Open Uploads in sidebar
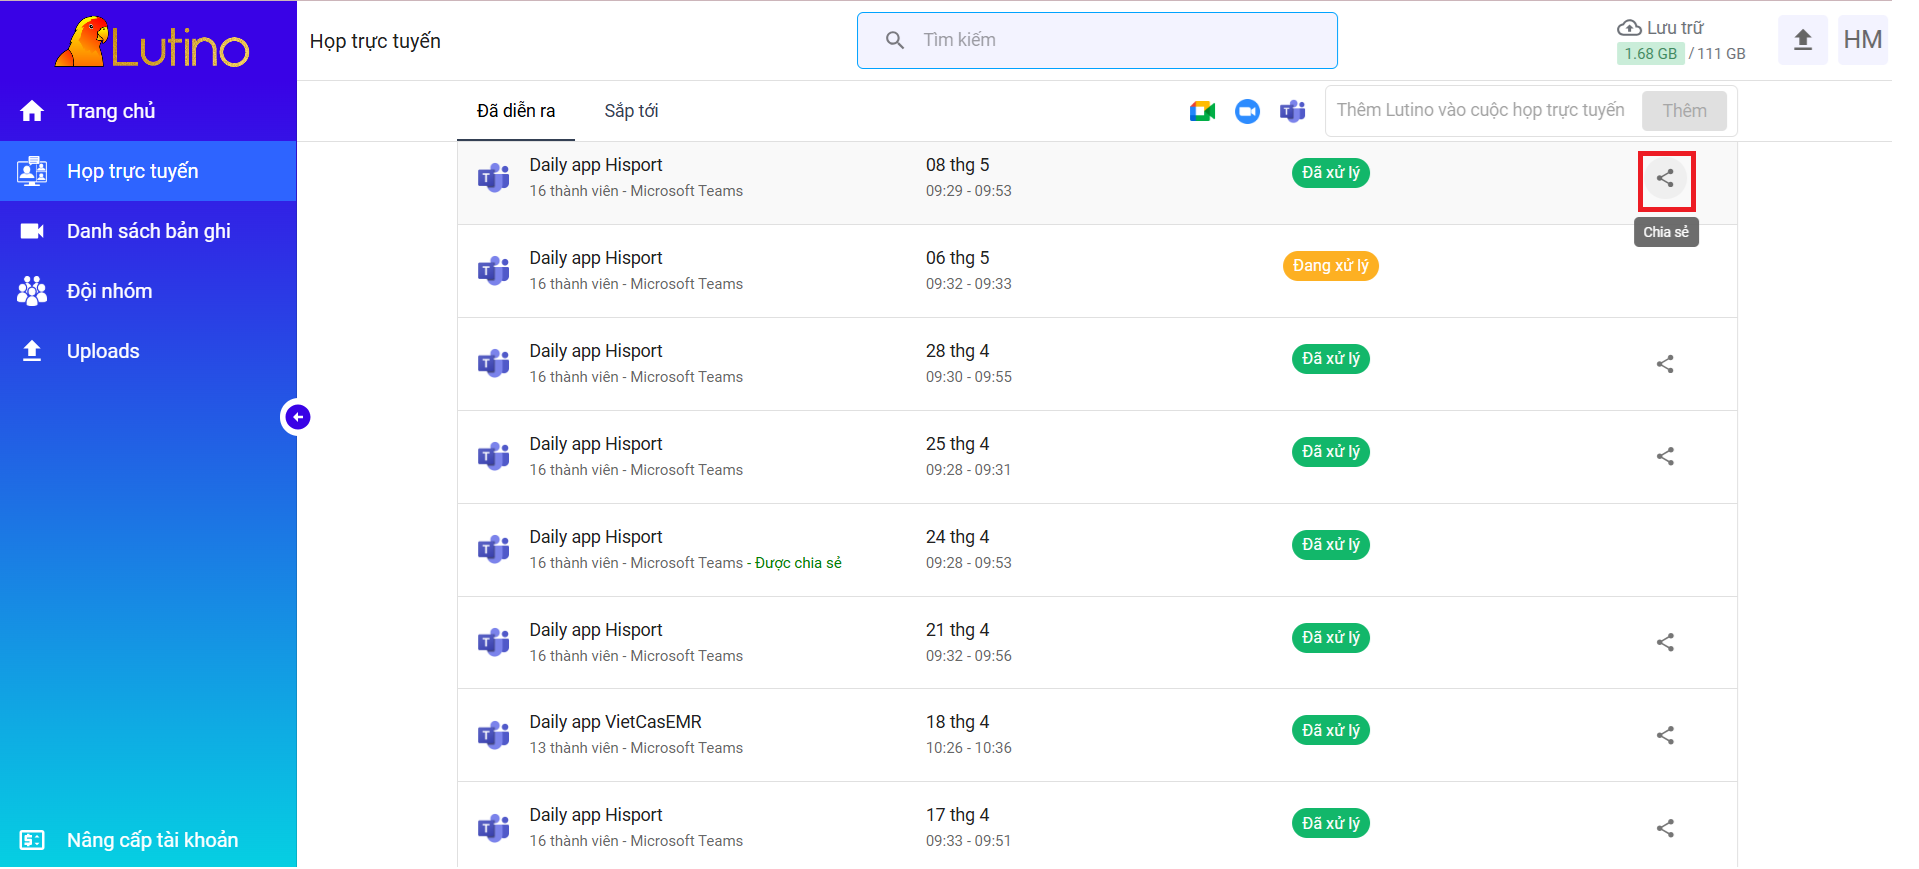Viewport: 1919px width, 869px height. point(148,351)
